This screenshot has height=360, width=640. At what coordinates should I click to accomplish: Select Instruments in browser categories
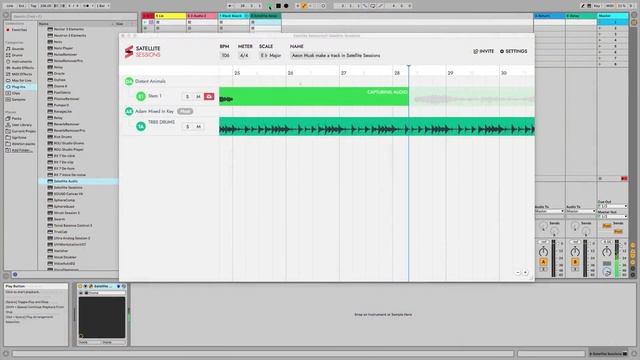(x=21, y=62)
